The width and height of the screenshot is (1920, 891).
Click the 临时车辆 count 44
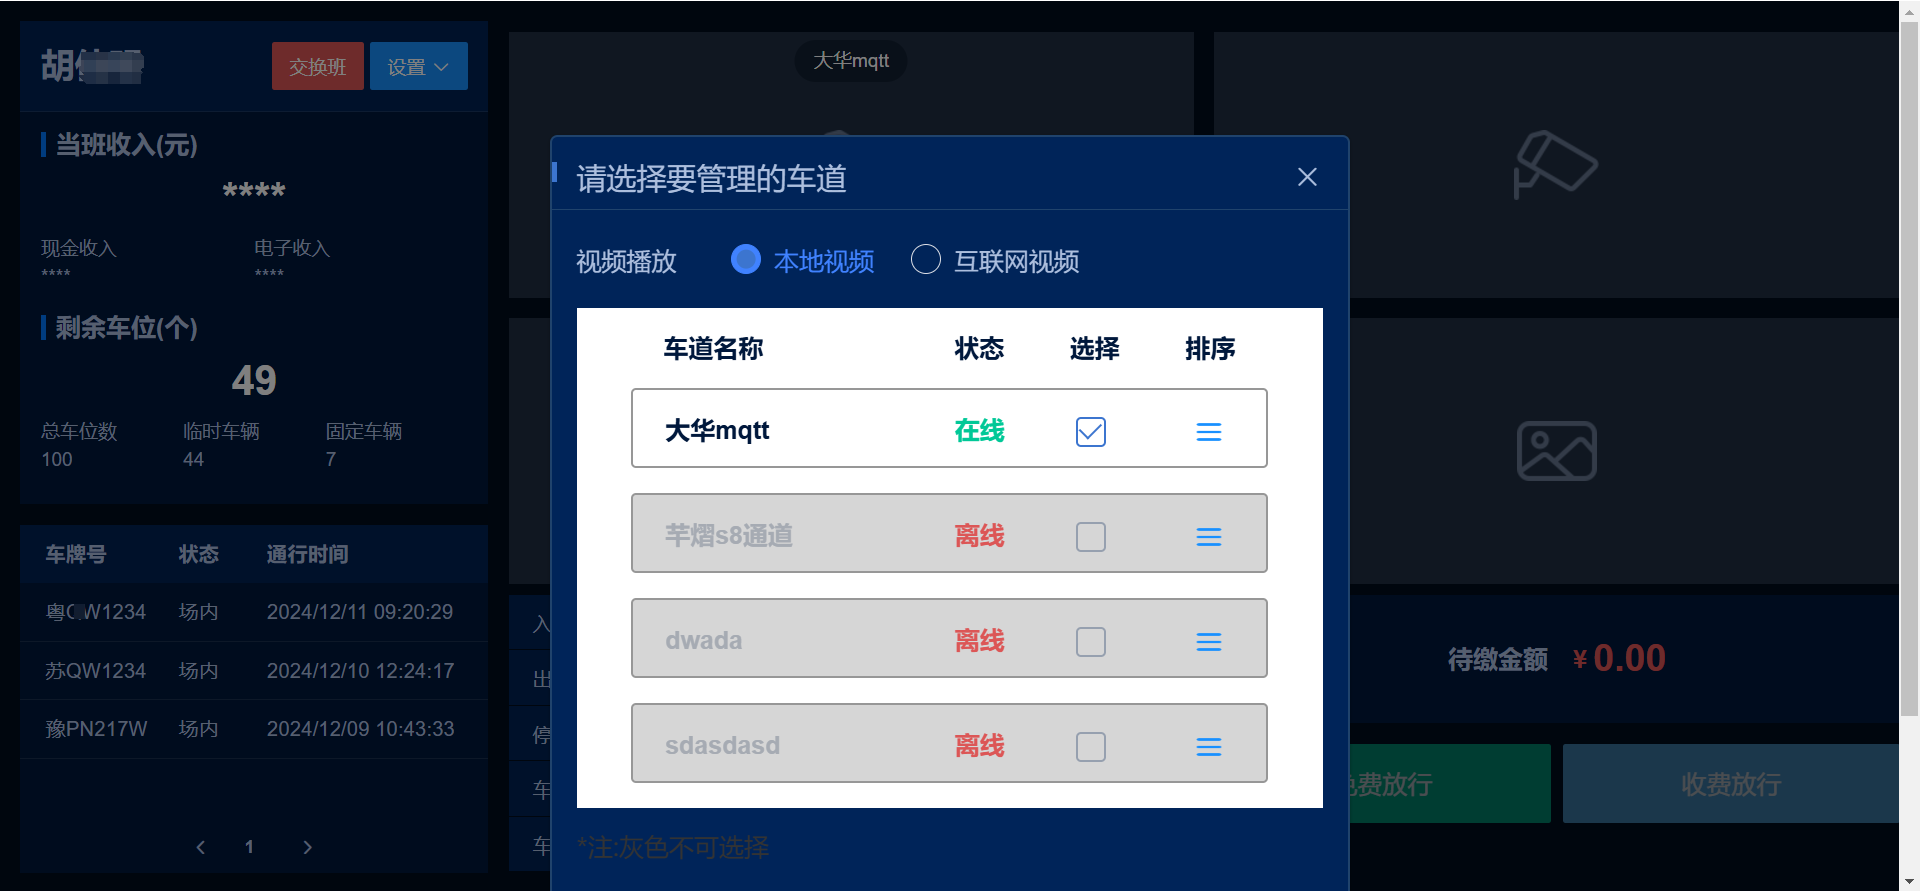(x=193, y=459)
